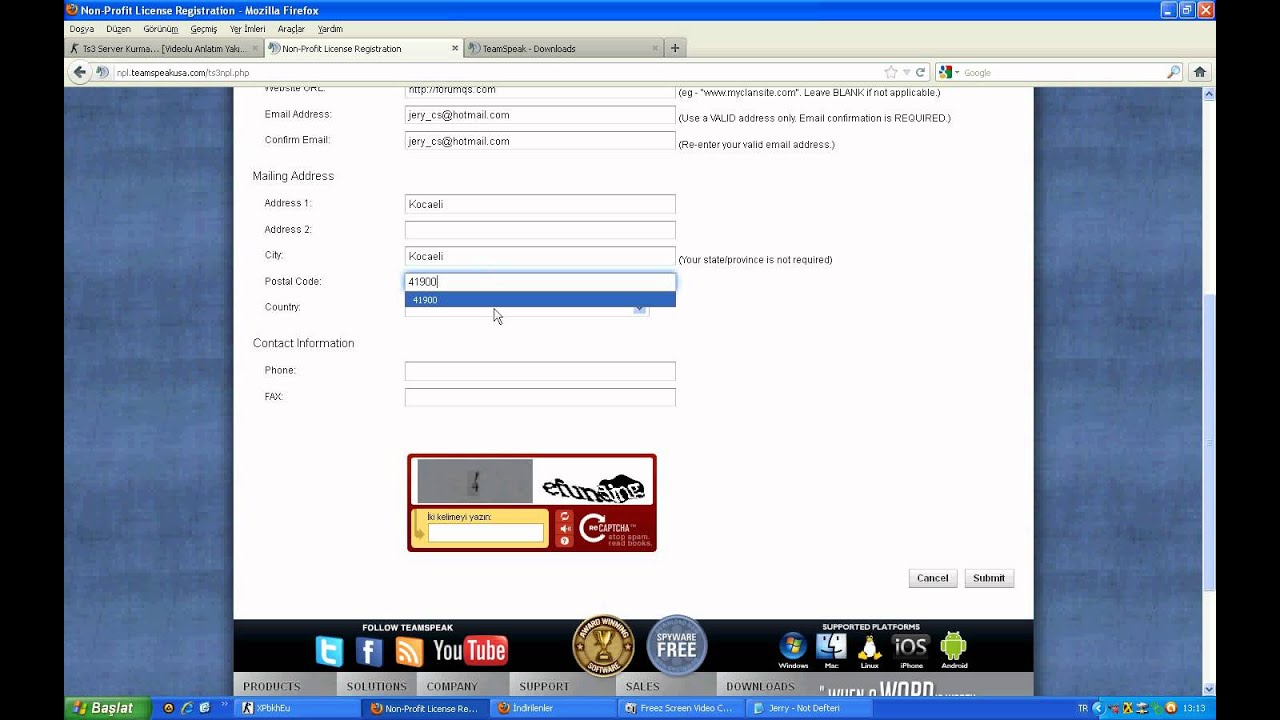The image size is (1280, 720).
Task: Close the Non-Profit License Registration tab
Action: (455, 48)
